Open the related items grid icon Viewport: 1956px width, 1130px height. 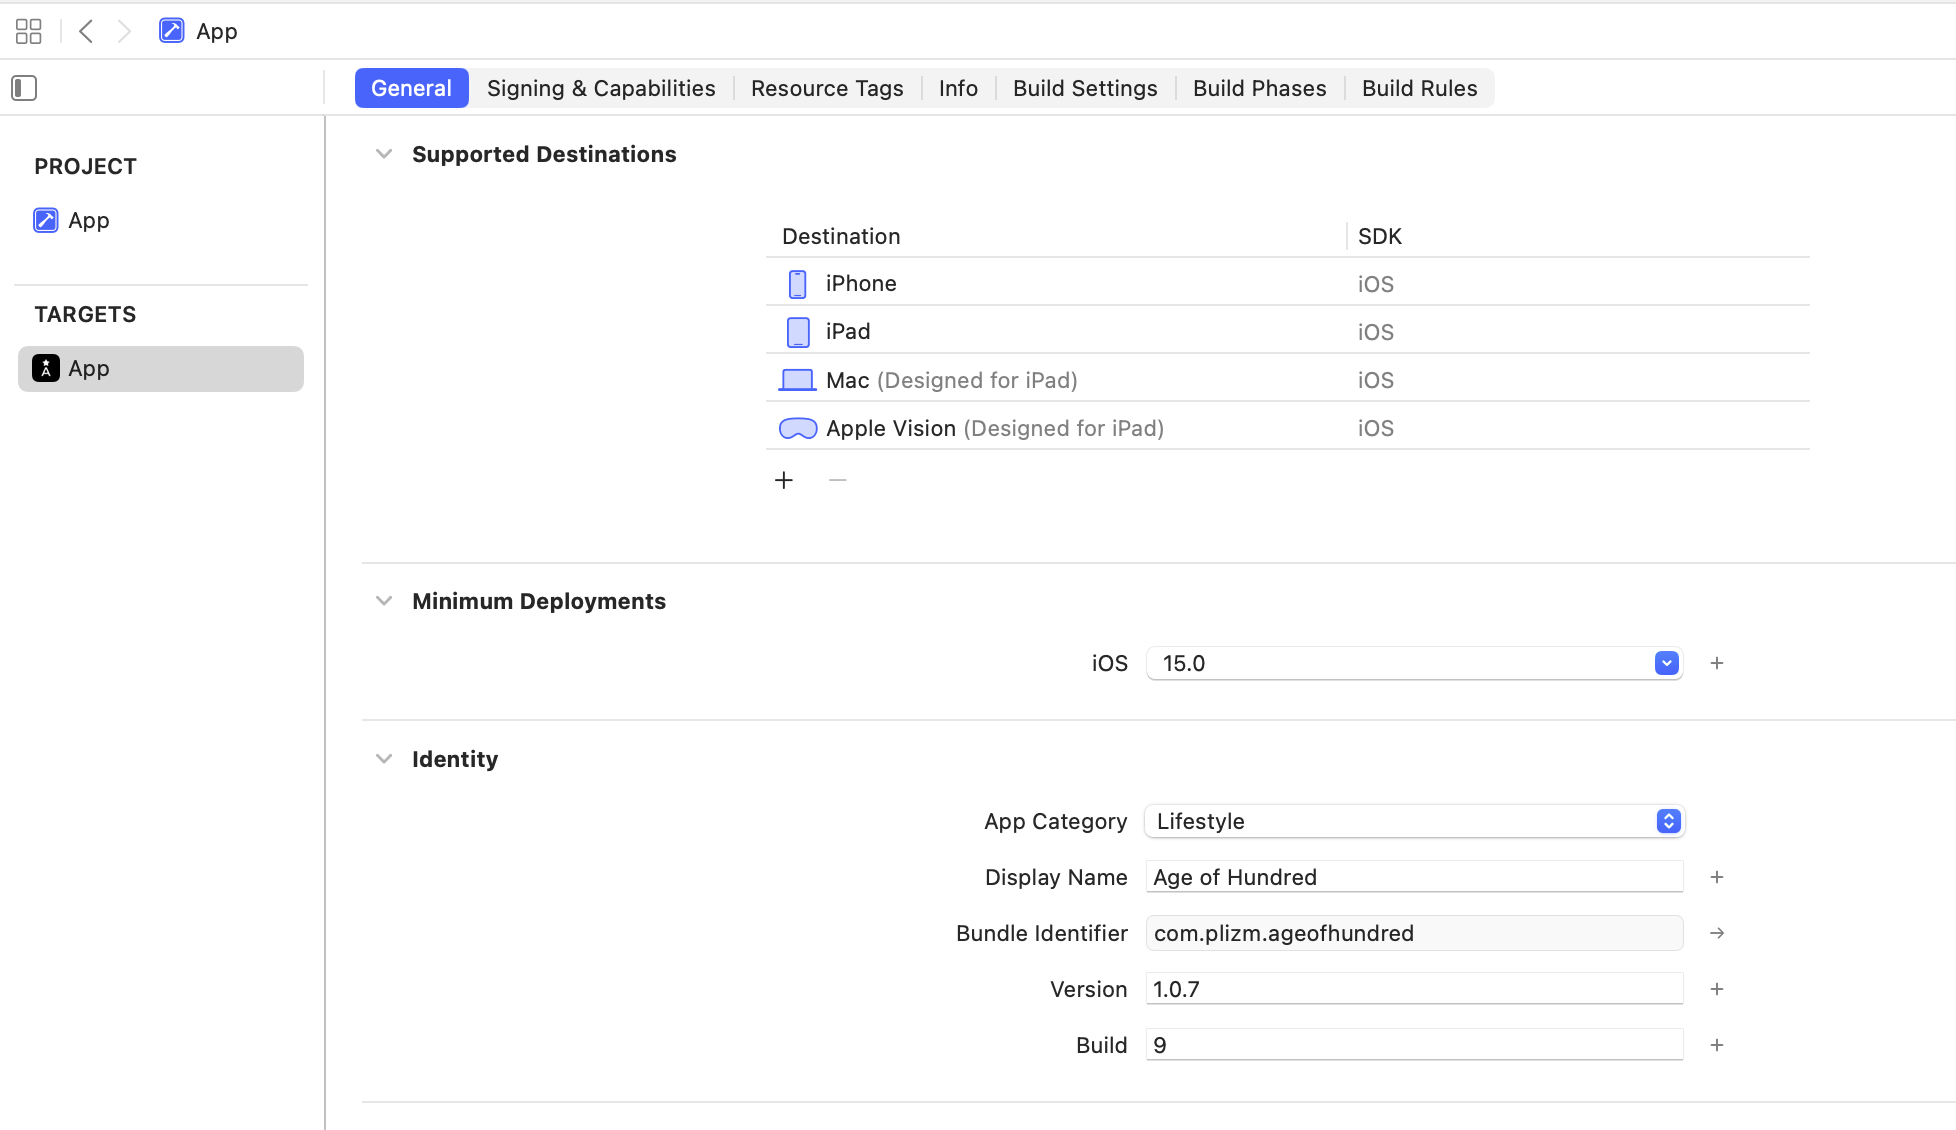pyautogui.click(x=29, y=31)
